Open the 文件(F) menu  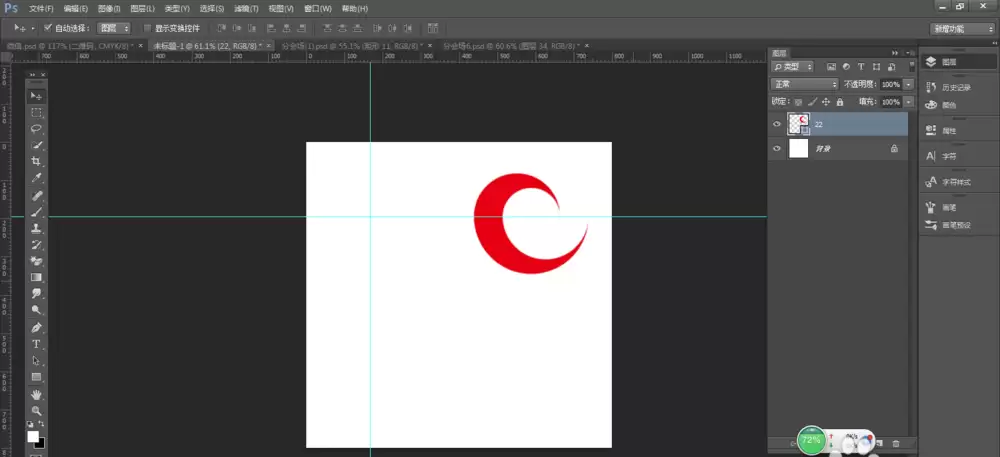[41, 9]
